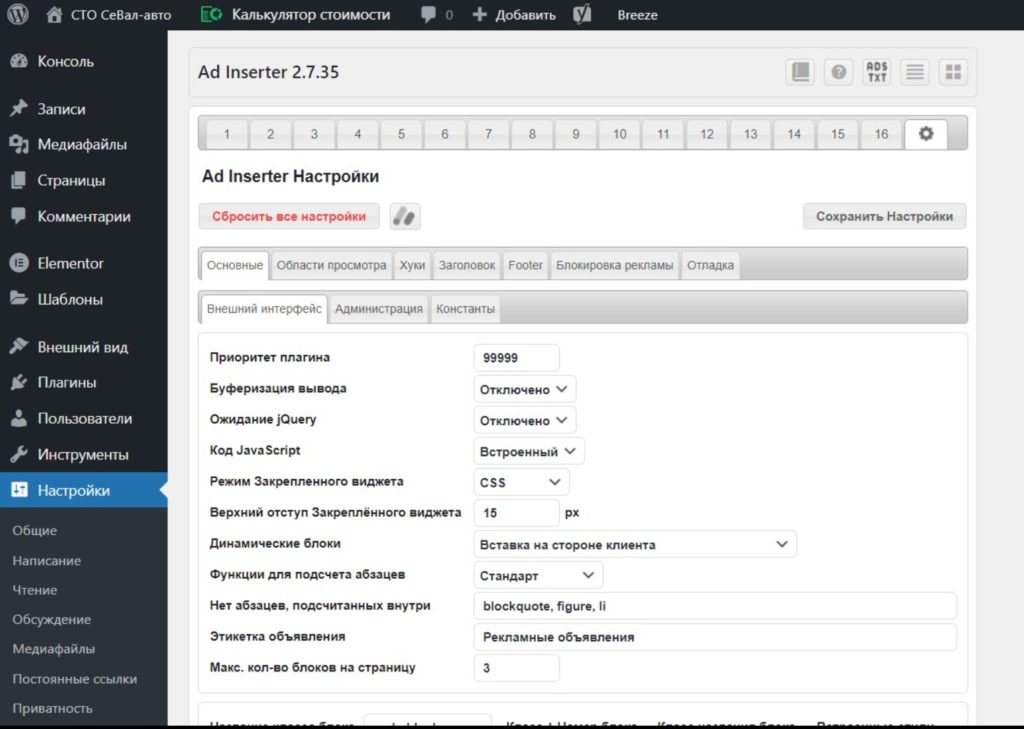Screen dimensions: 1024x729
Task: Open Обсуждение settings submenu link
Action: coord(52,619)
